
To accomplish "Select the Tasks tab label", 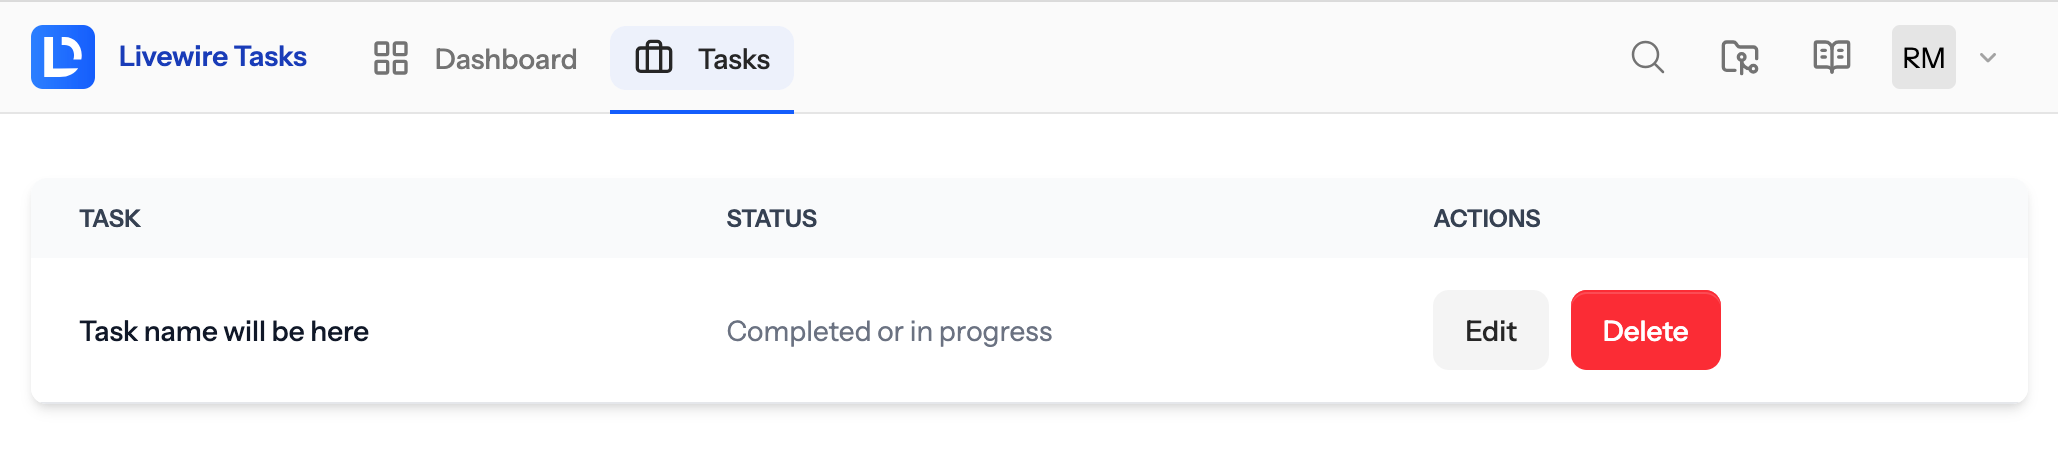I will 734,59.
